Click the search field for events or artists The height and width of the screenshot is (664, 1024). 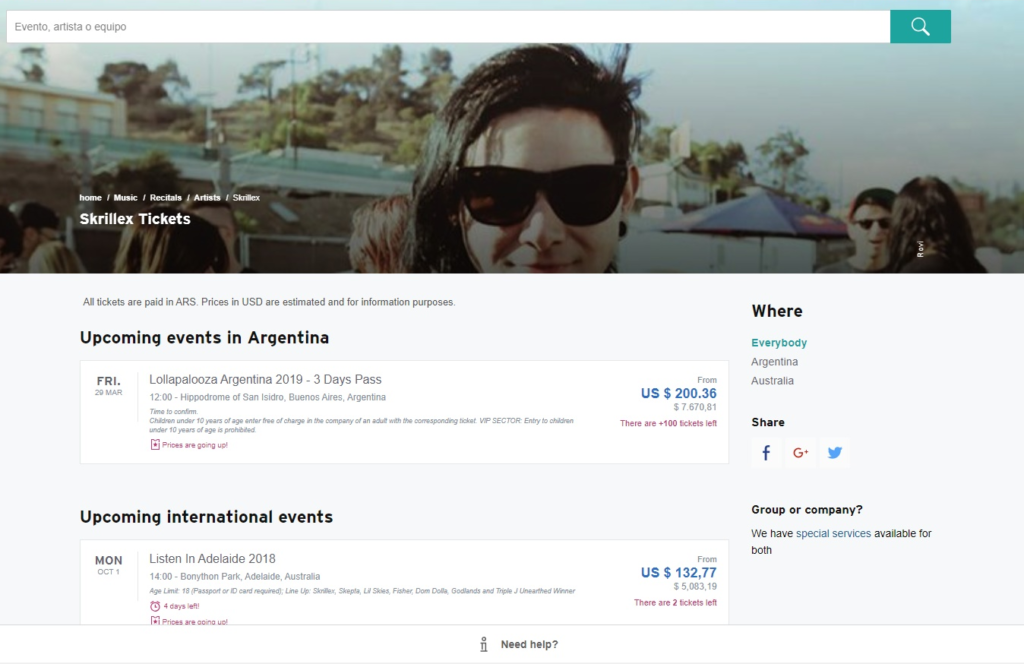(448, 27)
